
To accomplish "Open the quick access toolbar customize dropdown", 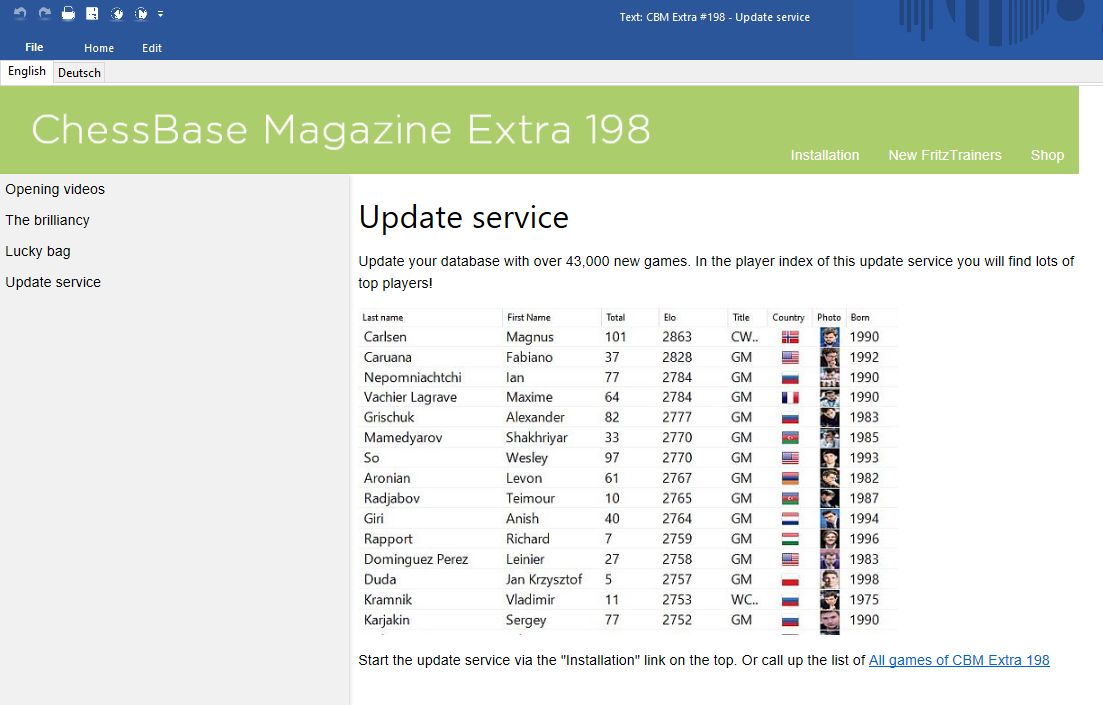I will tap(160, 13).
